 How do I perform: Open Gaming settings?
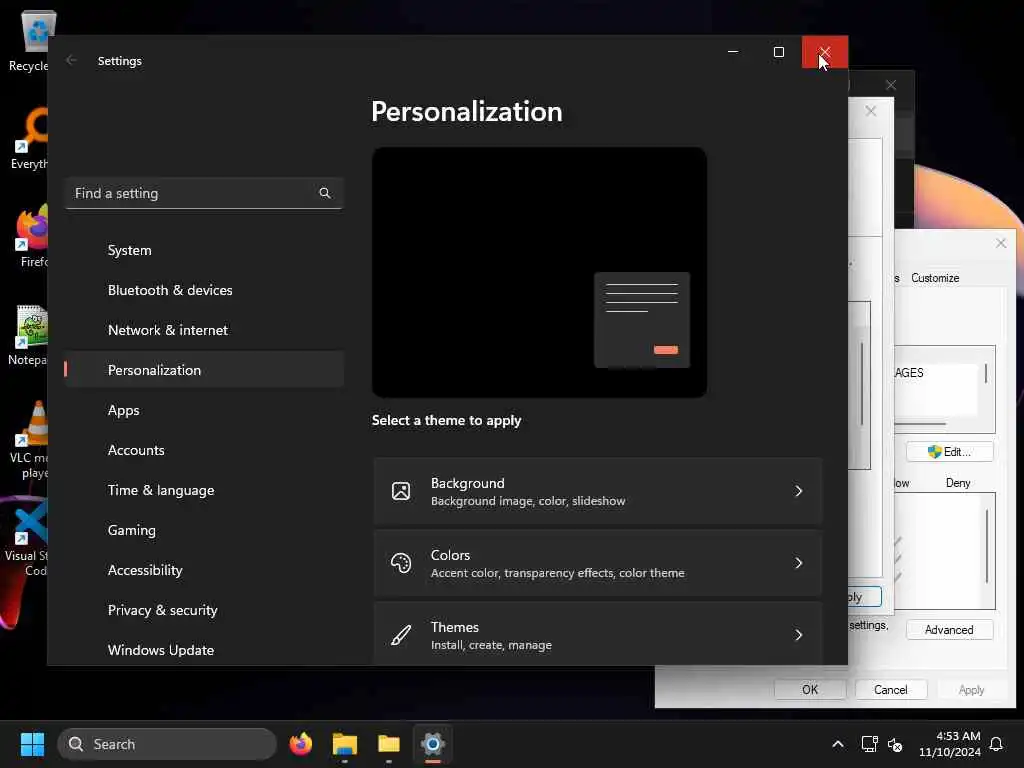point(204,530)
